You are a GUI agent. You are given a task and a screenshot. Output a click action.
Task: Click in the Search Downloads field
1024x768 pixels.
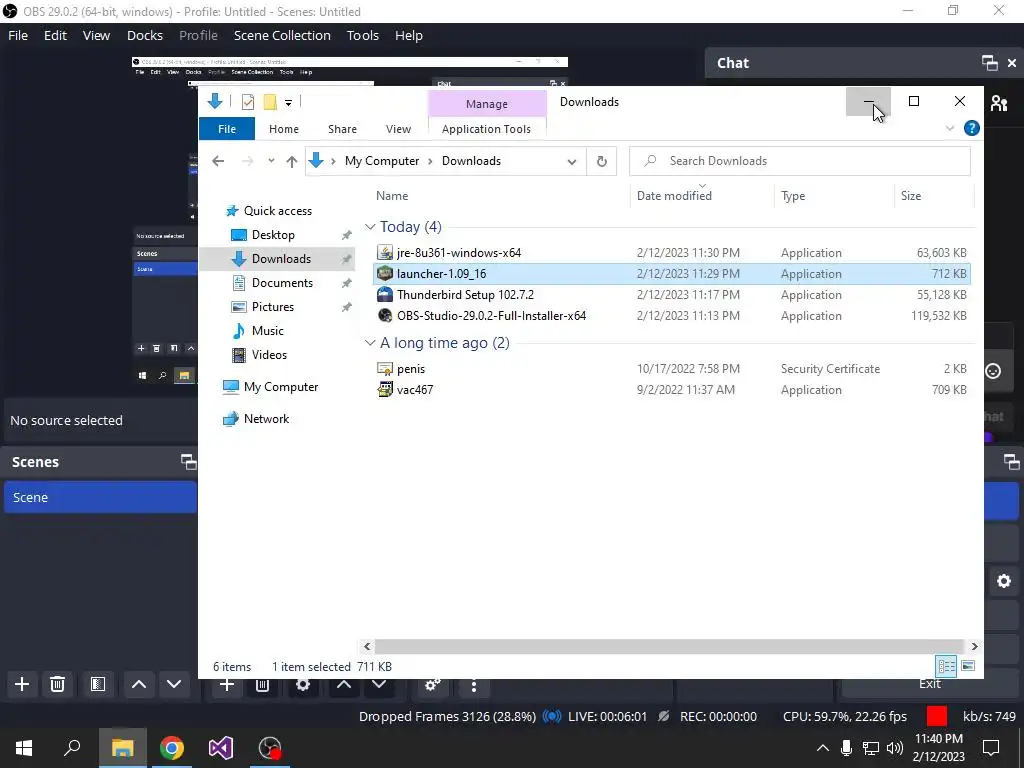click(x=799, y=161)
